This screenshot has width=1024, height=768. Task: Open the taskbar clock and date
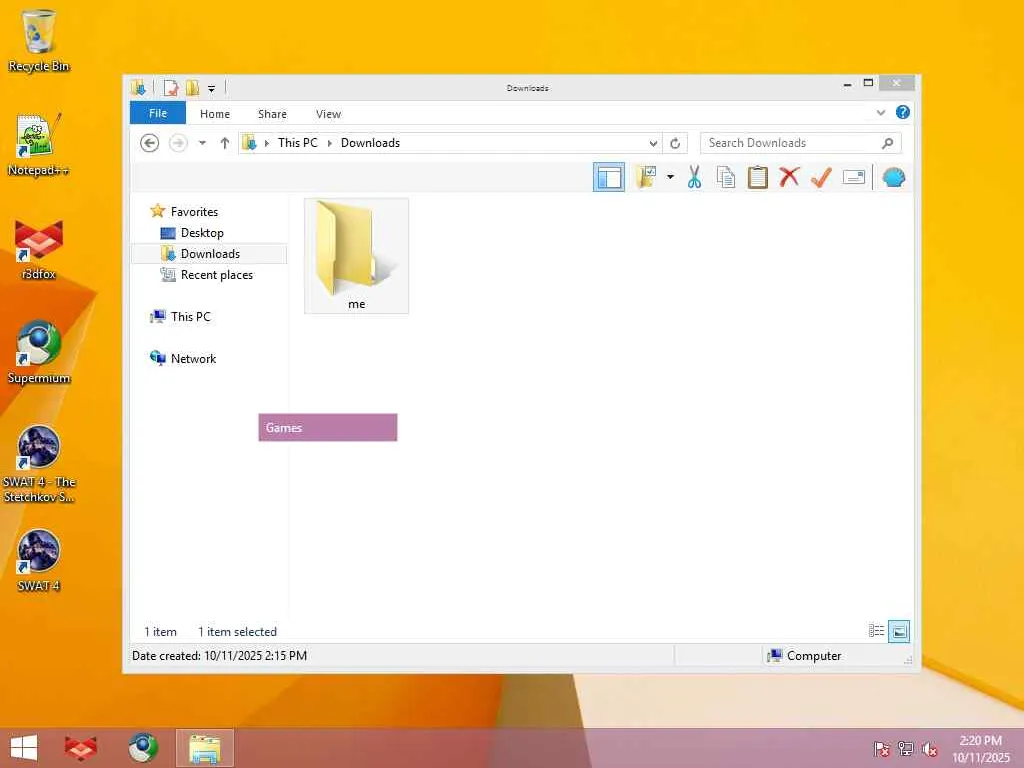coord(980,748)
